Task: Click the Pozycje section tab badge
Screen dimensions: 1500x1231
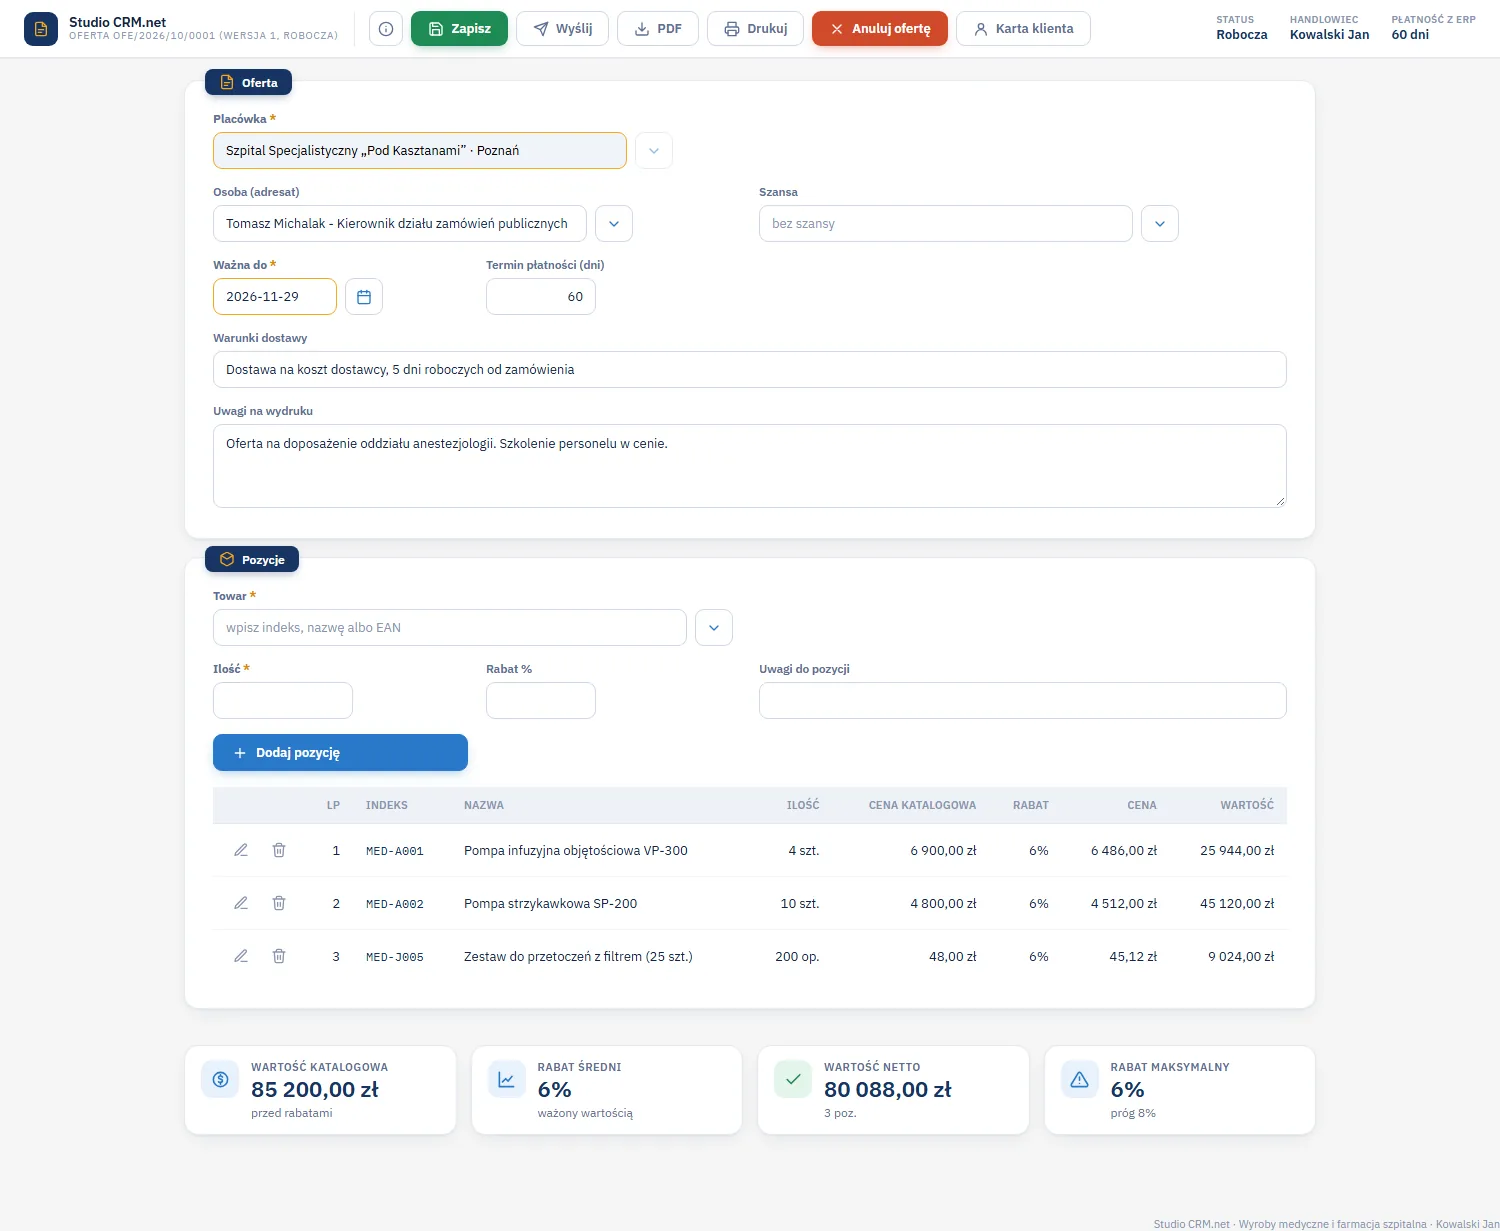Action: click(x=252, y=560)
